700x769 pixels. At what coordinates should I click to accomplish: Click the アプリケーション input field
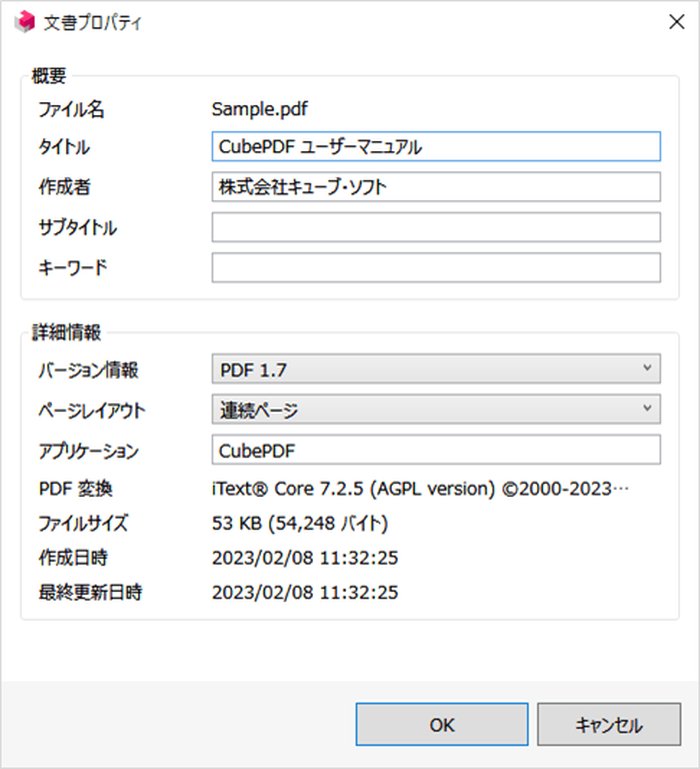[436, 450]
